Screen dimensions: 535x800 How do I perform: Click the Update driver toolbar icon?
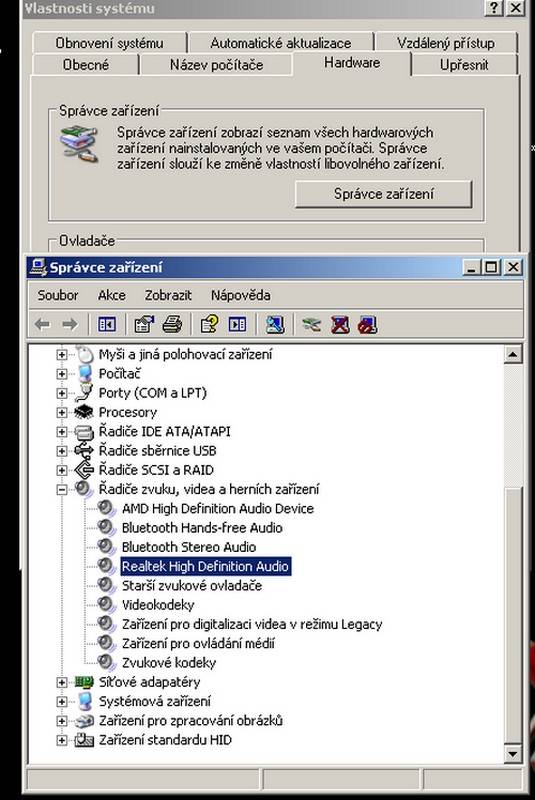tap(312, 324)
